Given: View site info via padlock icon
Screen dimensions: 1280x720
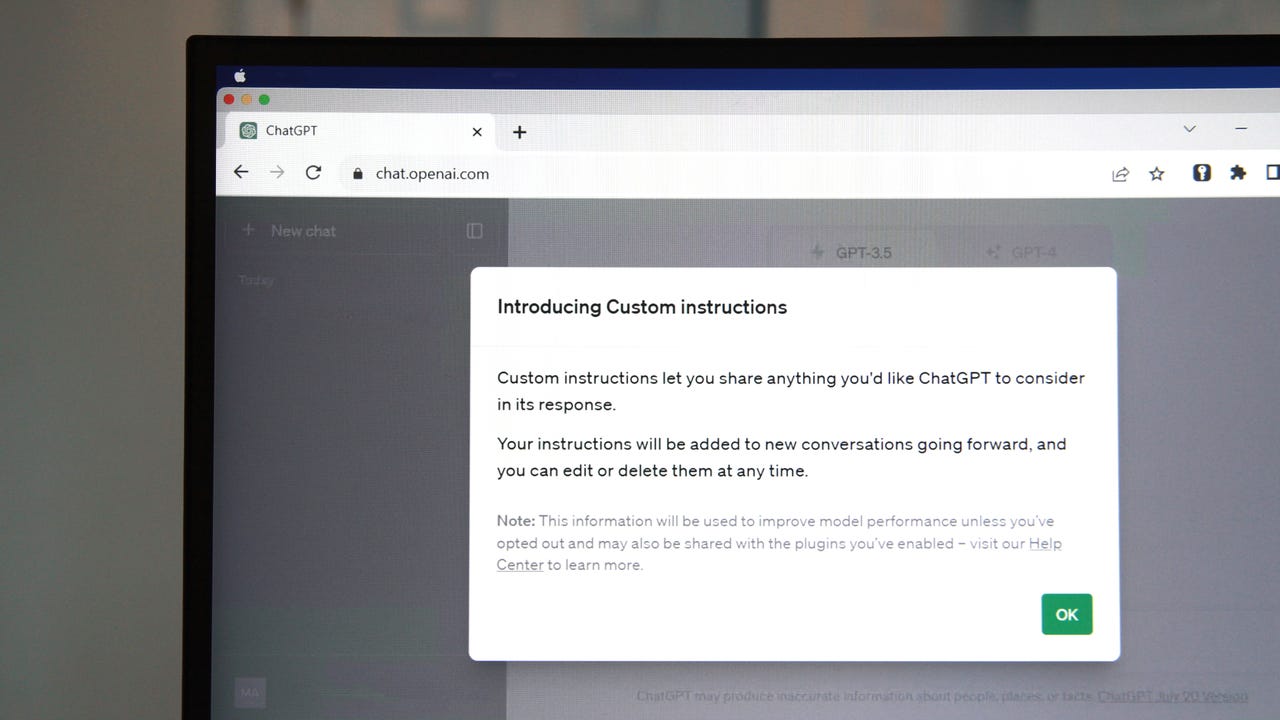Looking at the screenshot, I should [357, 174].
